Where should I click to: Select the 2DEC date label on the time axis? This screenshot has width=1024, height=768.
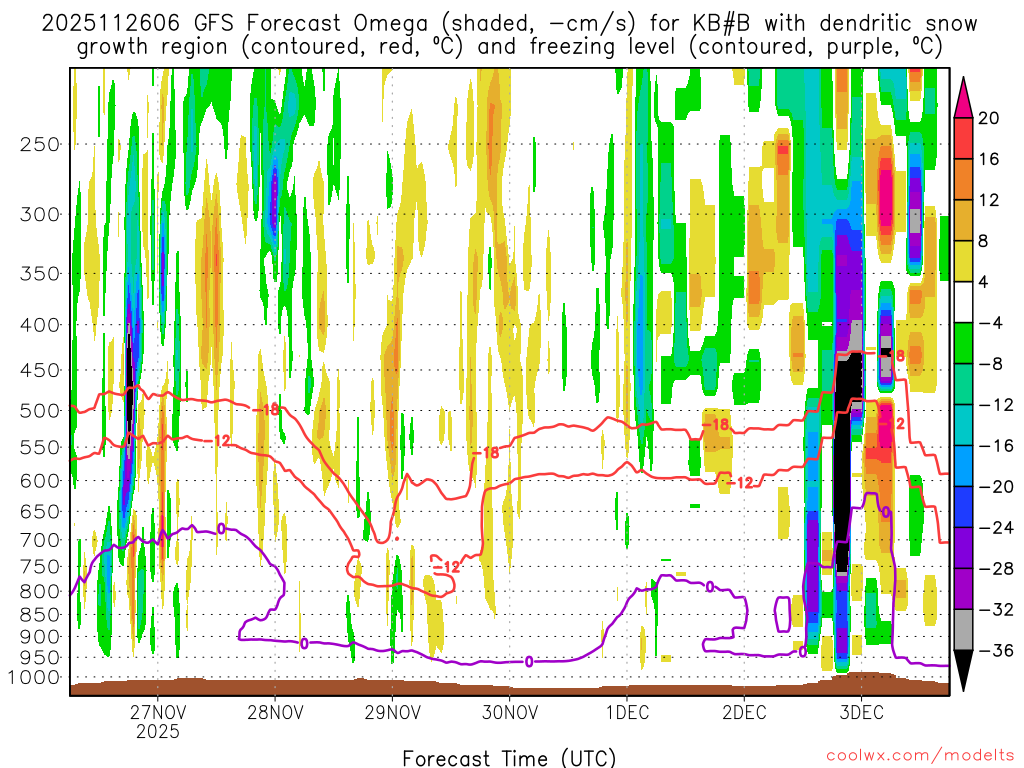click(x=744, y=712)
